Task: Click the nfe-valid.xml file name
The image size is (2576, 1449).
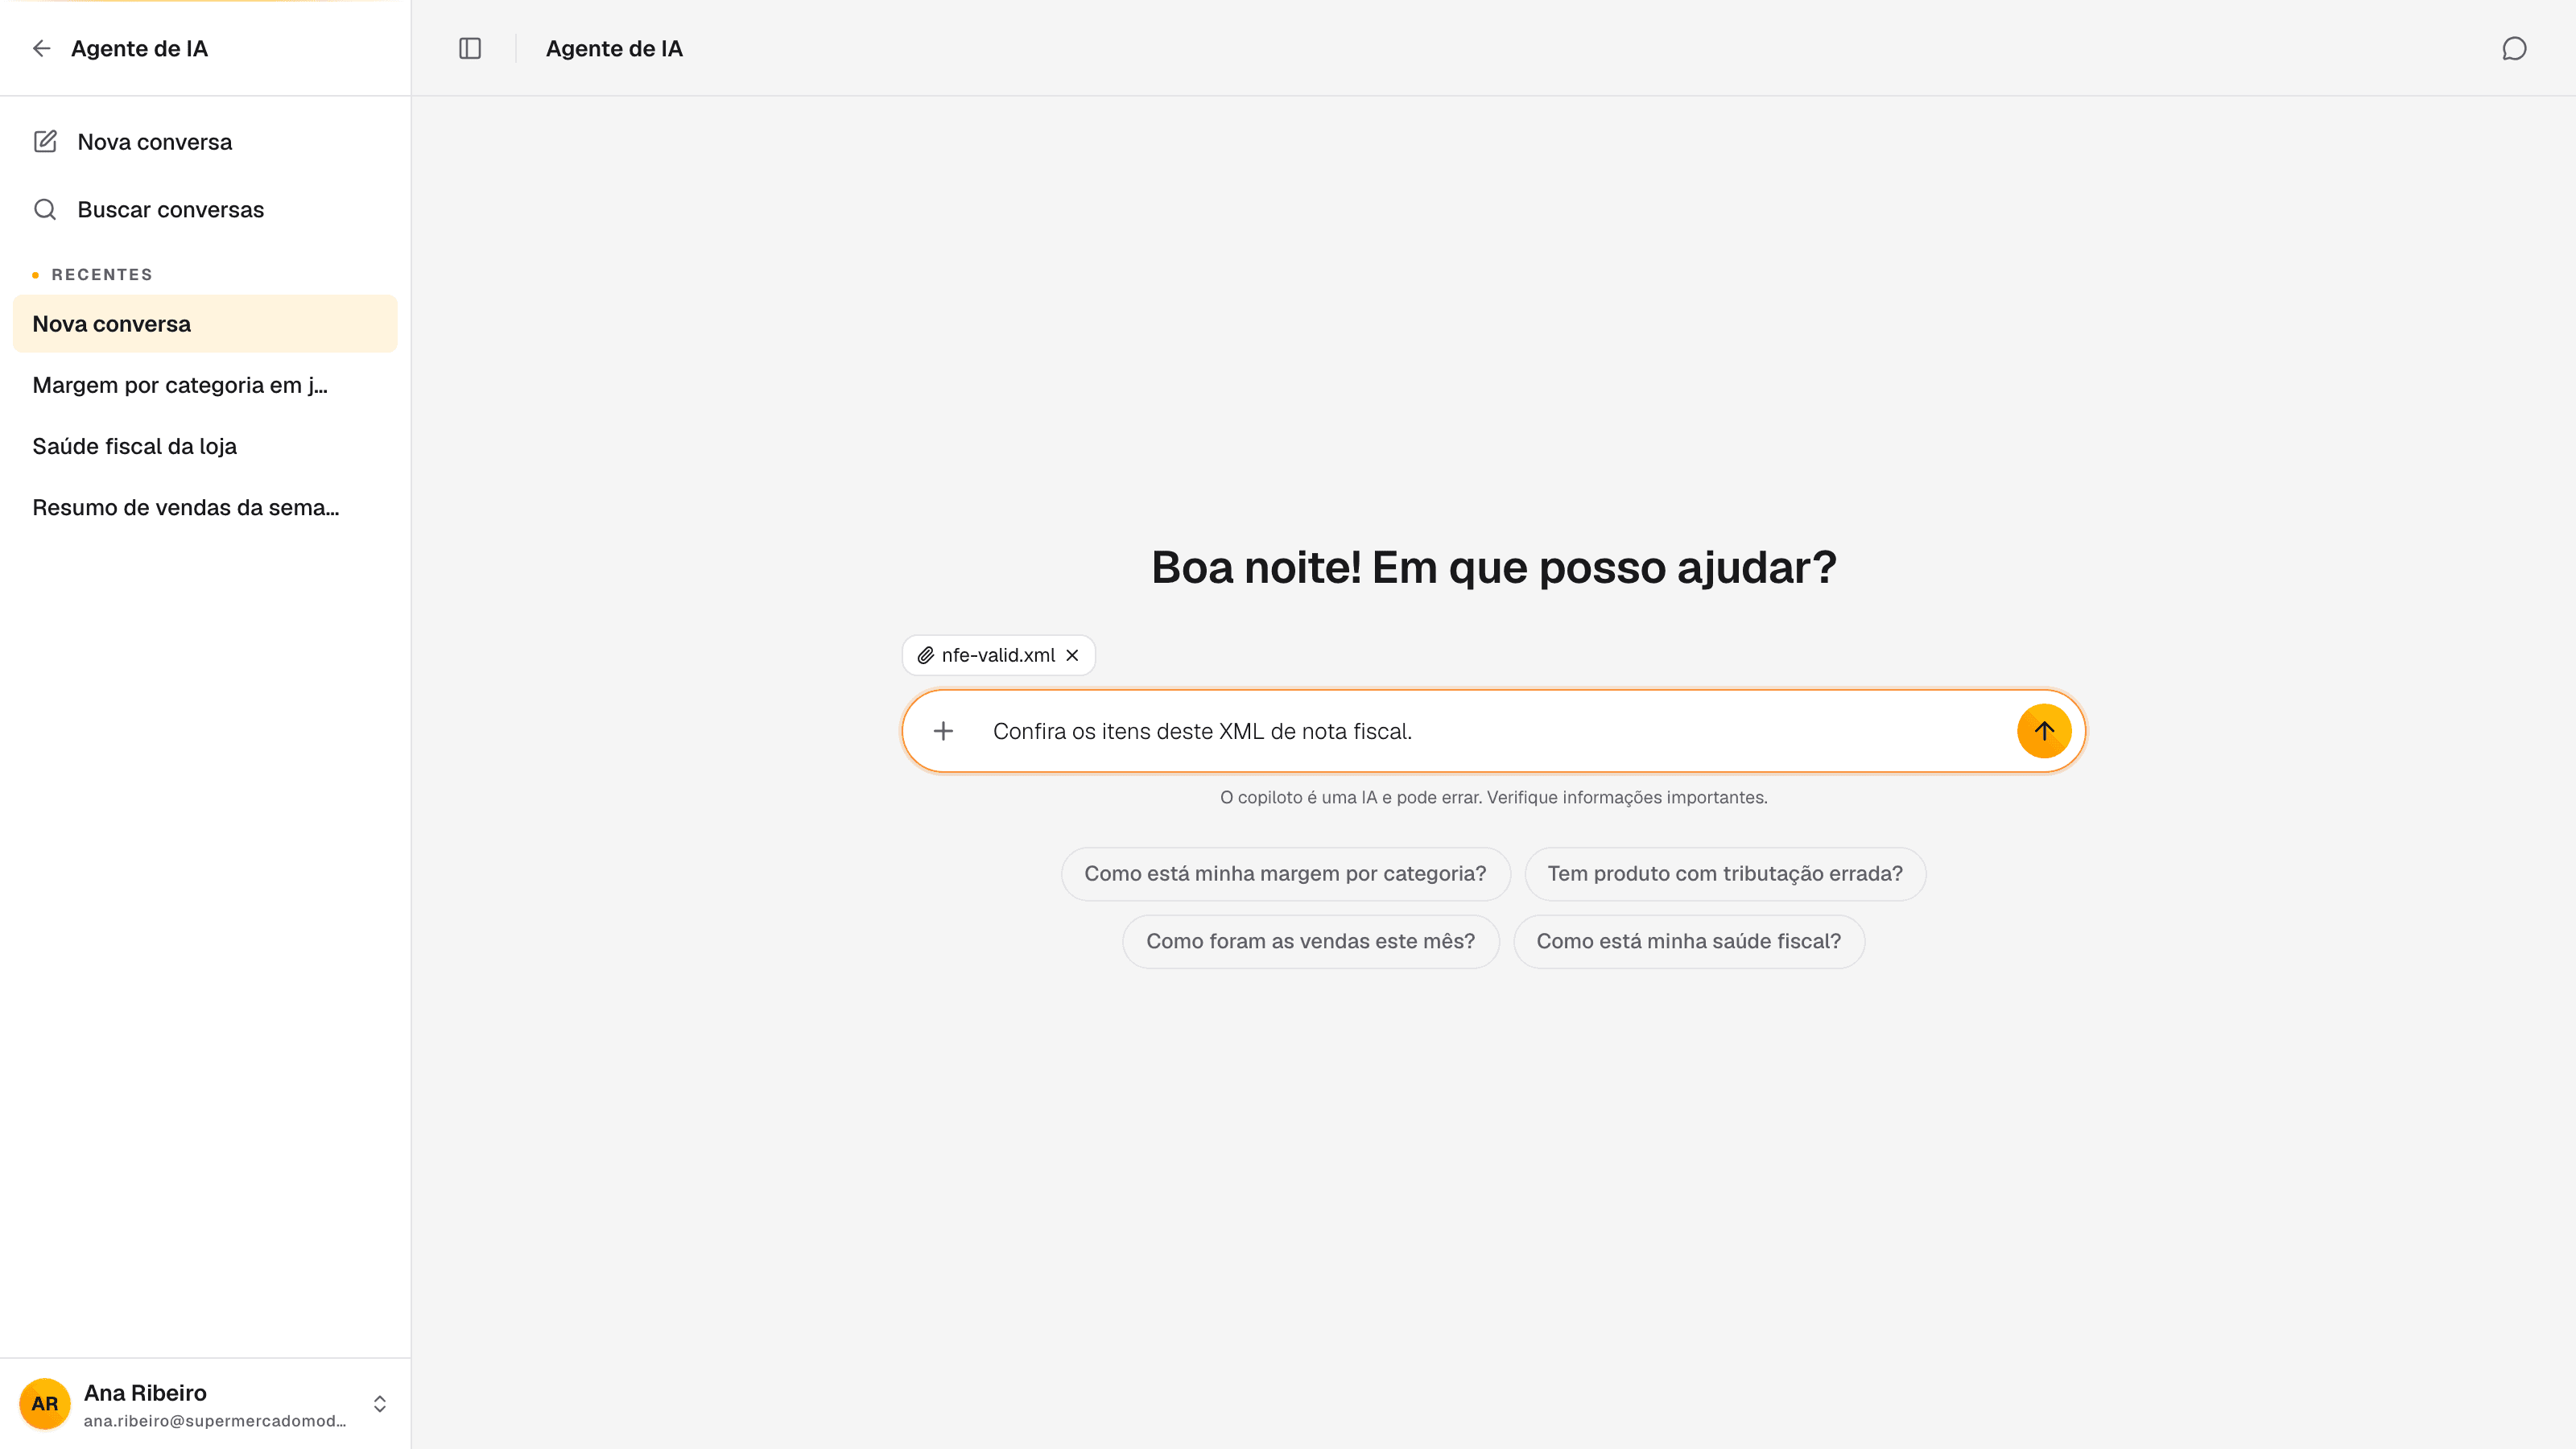Action: click(998, 655)
